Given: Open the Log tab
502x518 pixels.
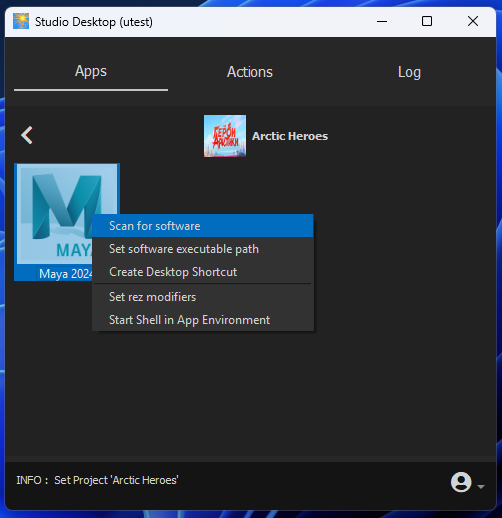Looking at the screenshot, I should (409, 72).
